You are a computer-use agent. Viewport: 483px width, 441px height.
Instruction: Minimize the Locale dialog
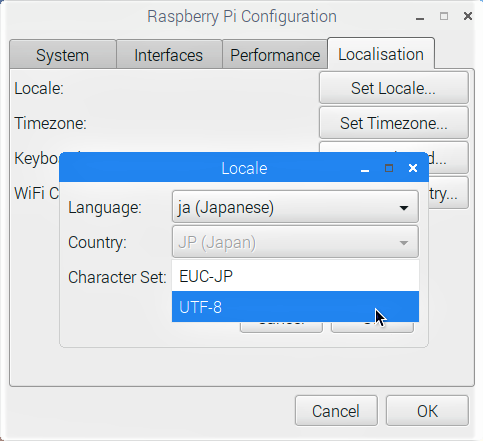[365, 169]
